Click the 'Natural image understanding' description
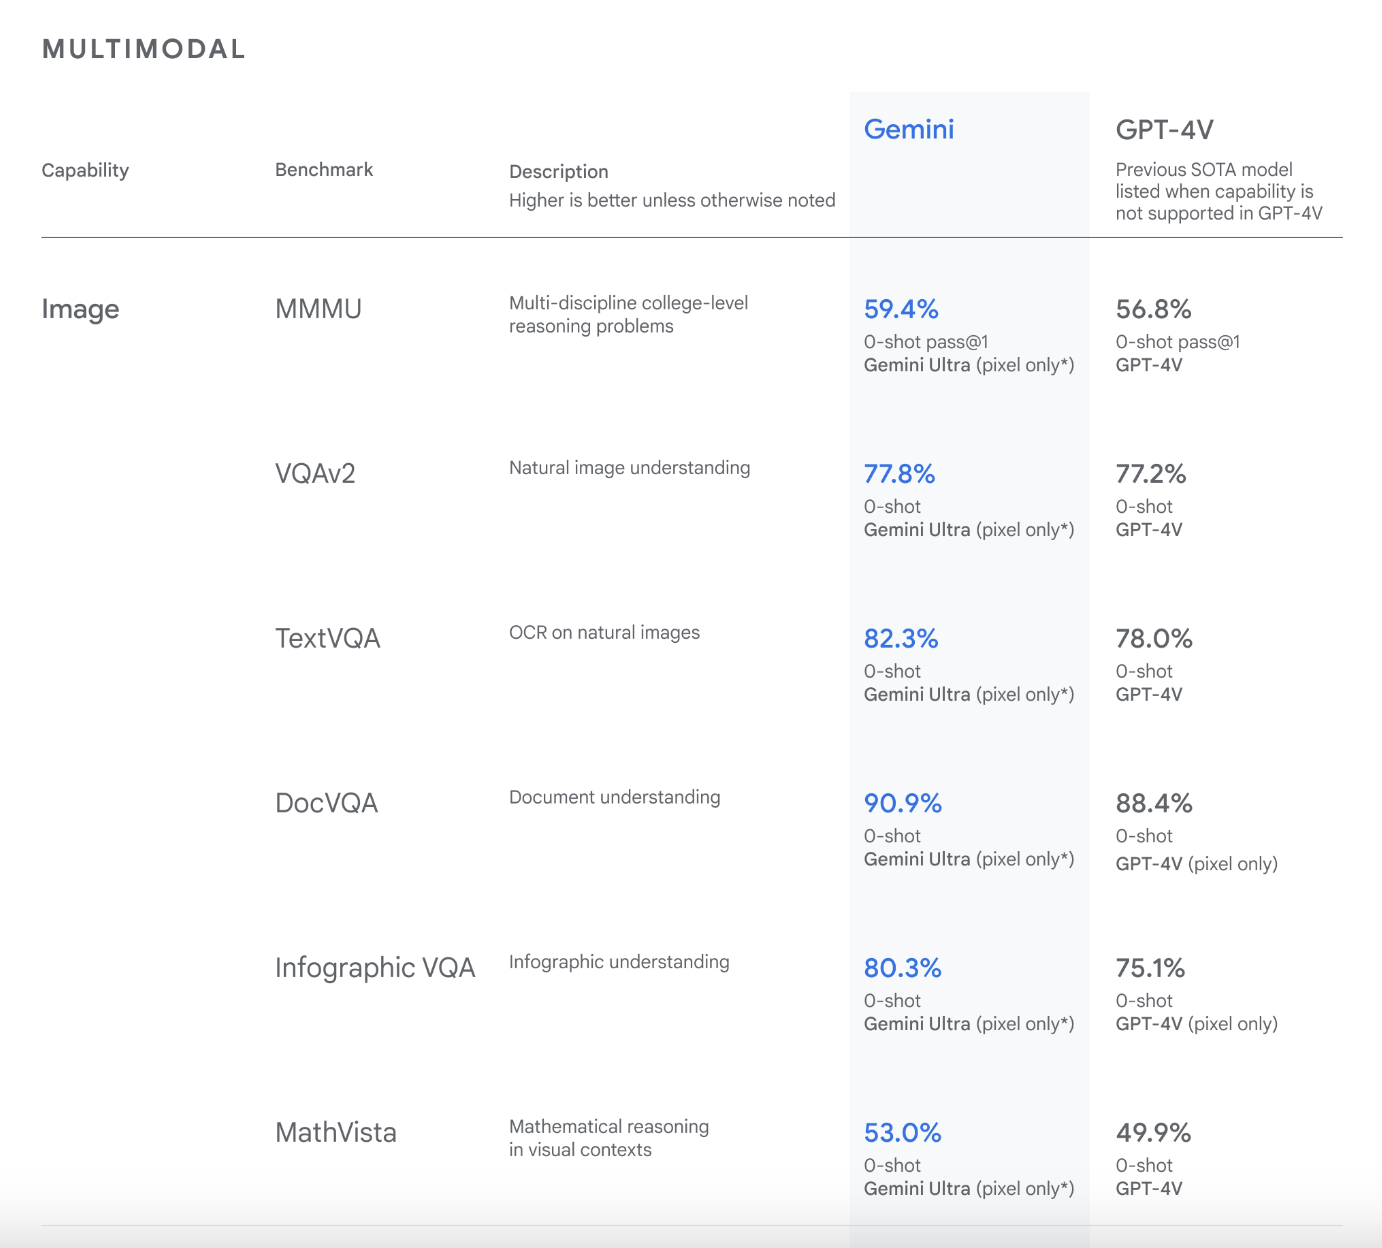The height and width of the screenshot is (1248, 1382). pyautogui.click(x=629, y=468)
